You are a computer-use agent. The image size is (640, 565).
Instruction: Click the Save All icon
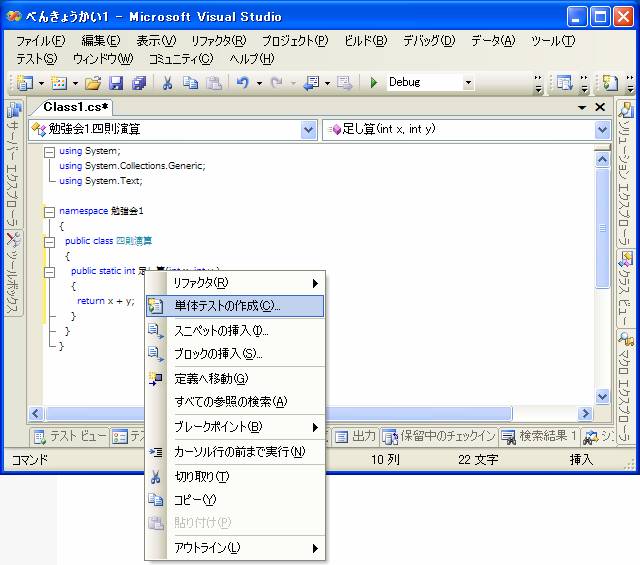[135, 83]
